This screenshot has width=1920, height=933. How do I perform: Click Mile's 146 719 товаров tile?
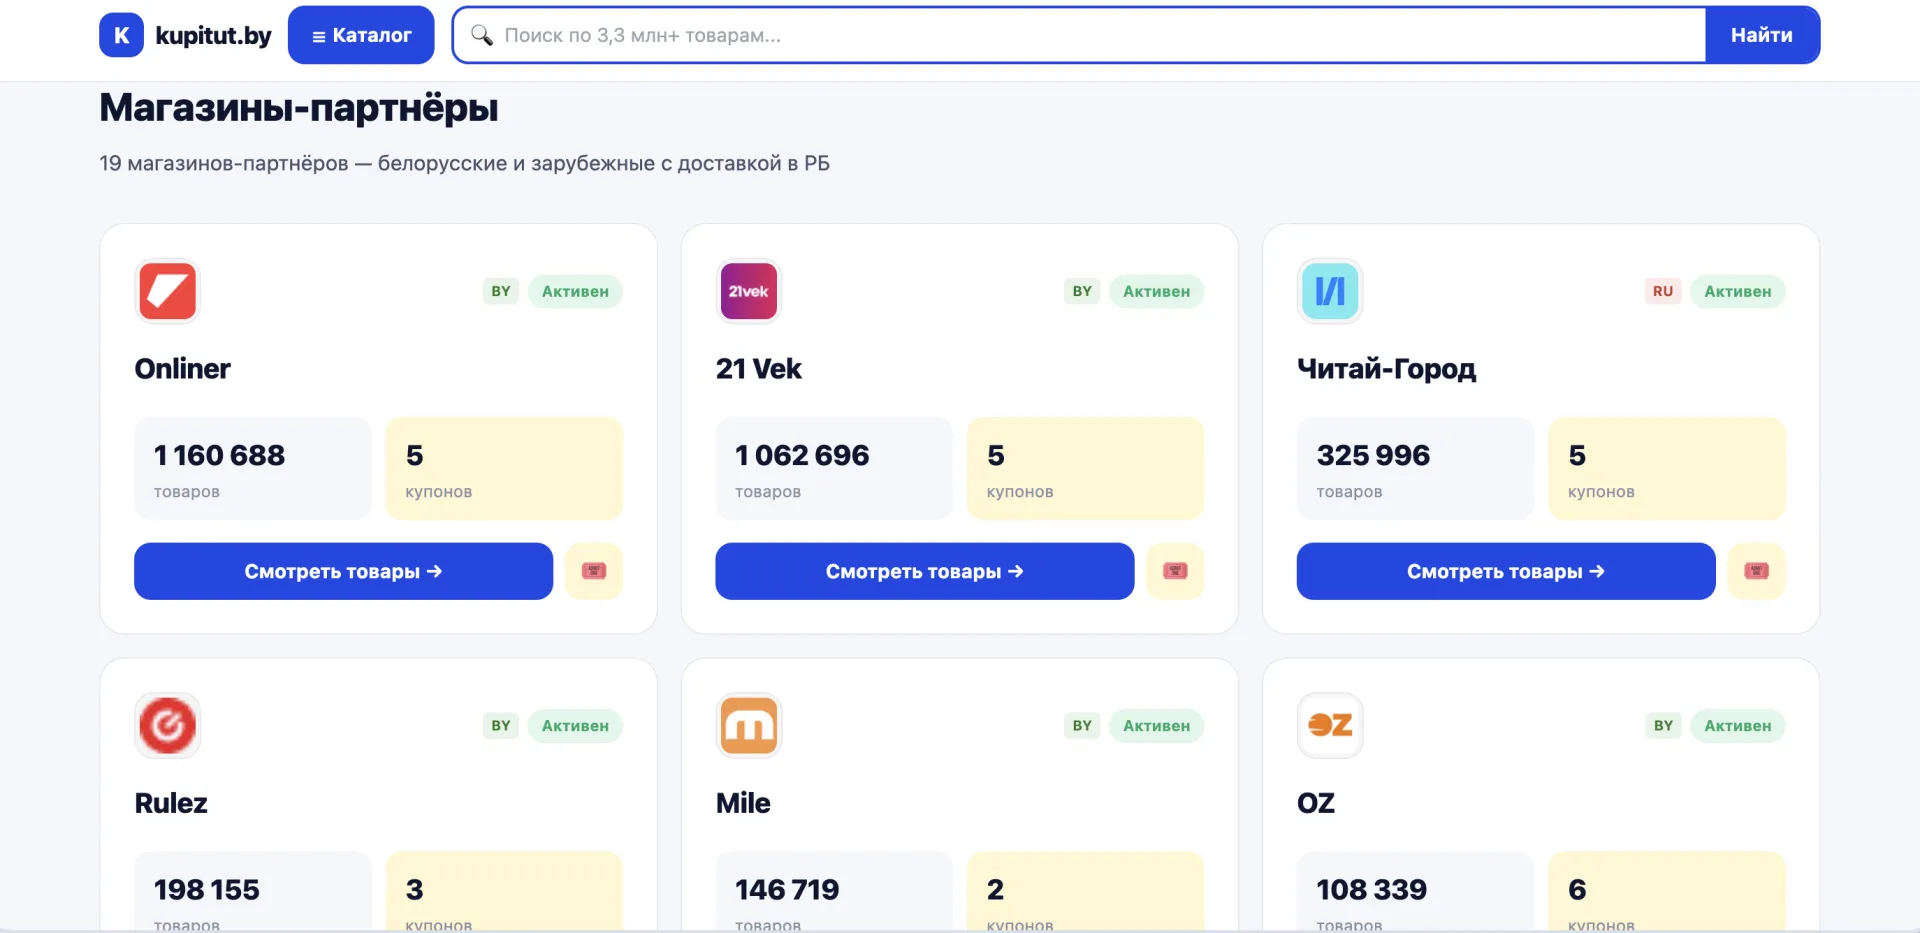[834, 892]
